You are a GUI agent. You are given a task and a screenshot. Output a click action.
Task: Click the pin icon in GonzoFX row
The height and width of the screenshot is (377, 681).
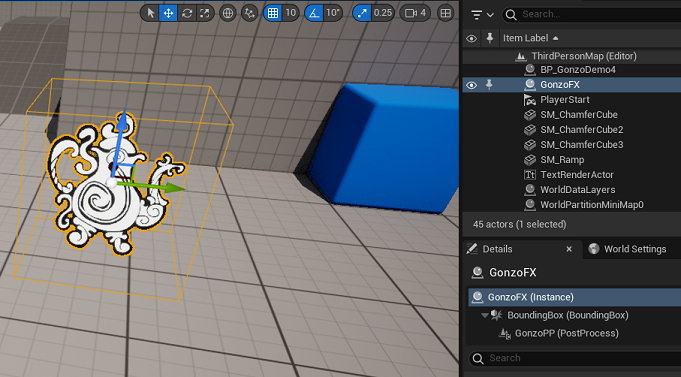[489, 85]
